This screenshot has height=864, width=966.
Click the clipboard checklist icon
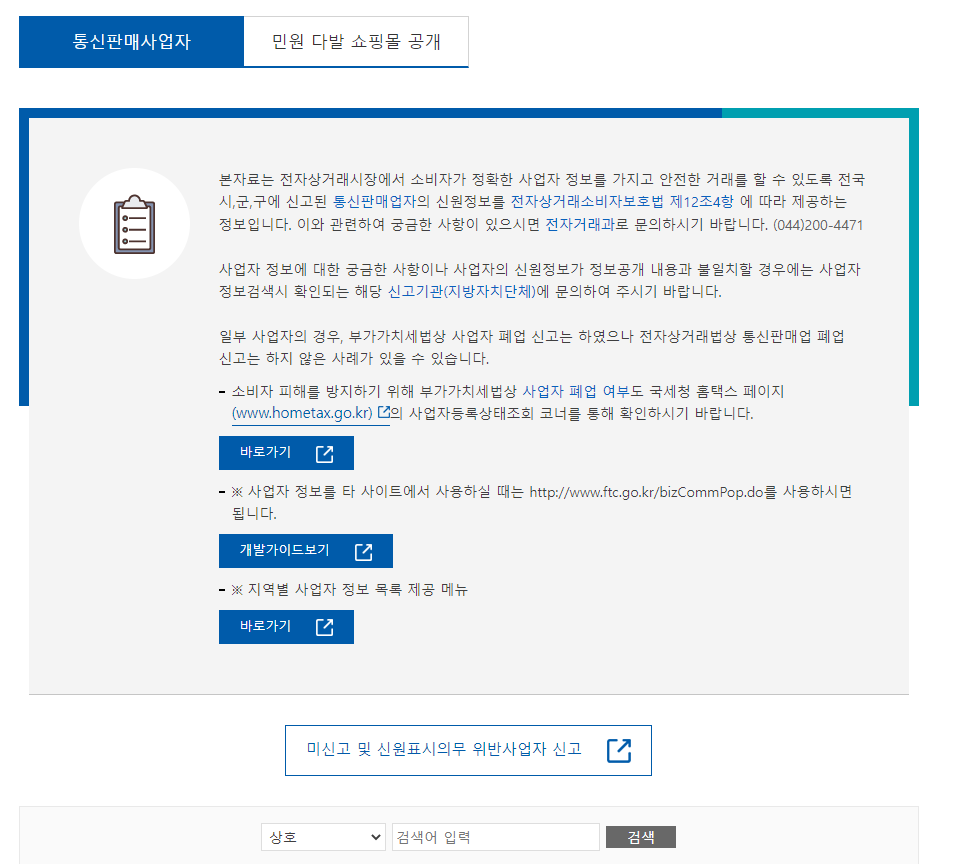(134, 224)
